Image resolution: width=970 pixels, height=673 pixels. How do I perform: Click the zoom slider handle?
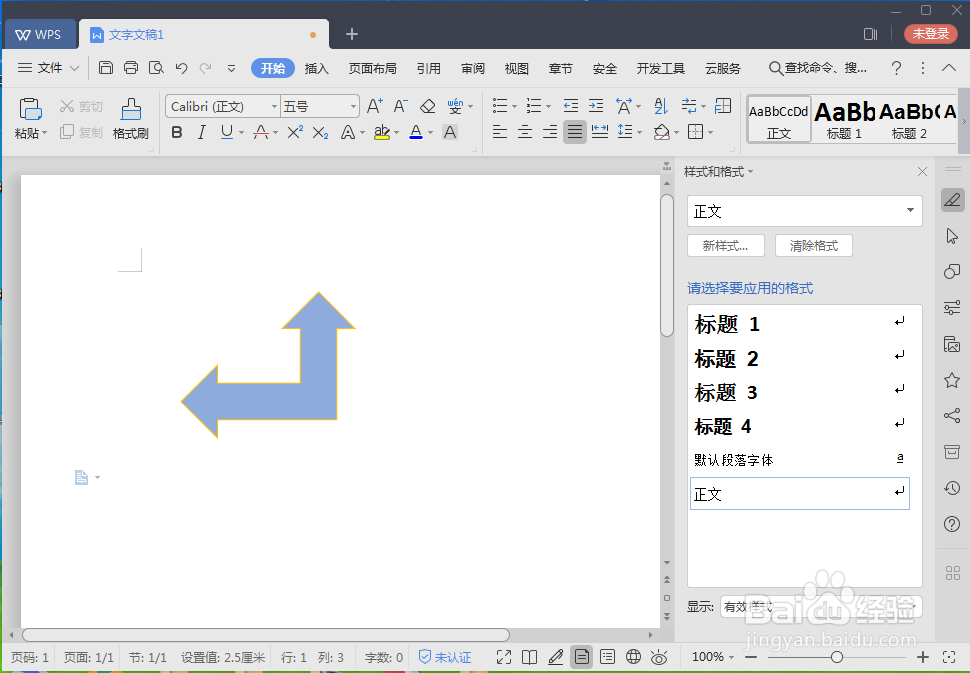tap(836, 657)
